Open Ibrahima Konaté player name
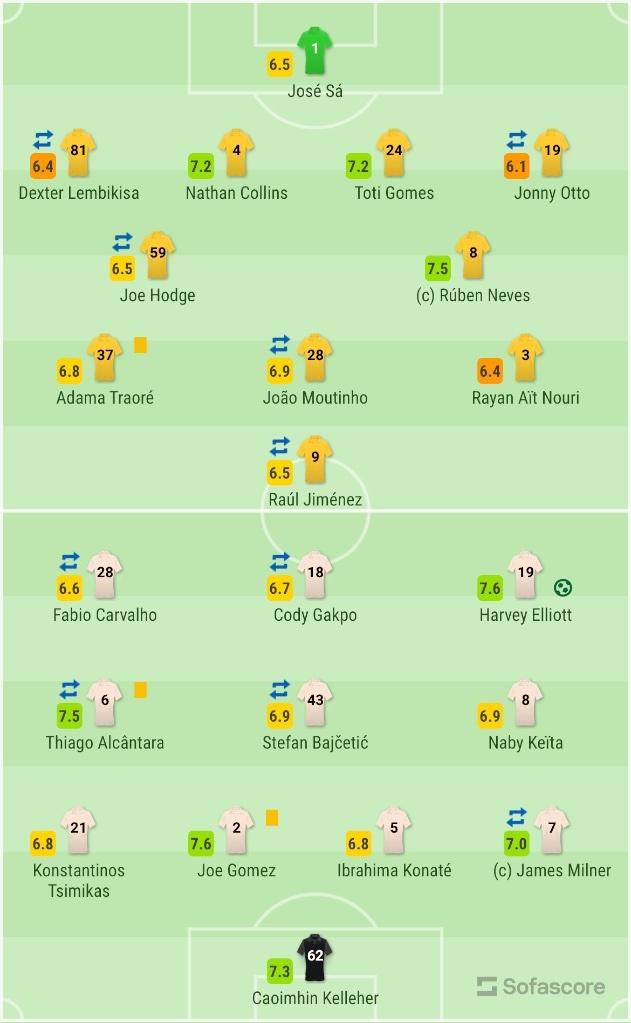This screenshot has width=631, height=1023. [x=394, y=871]
